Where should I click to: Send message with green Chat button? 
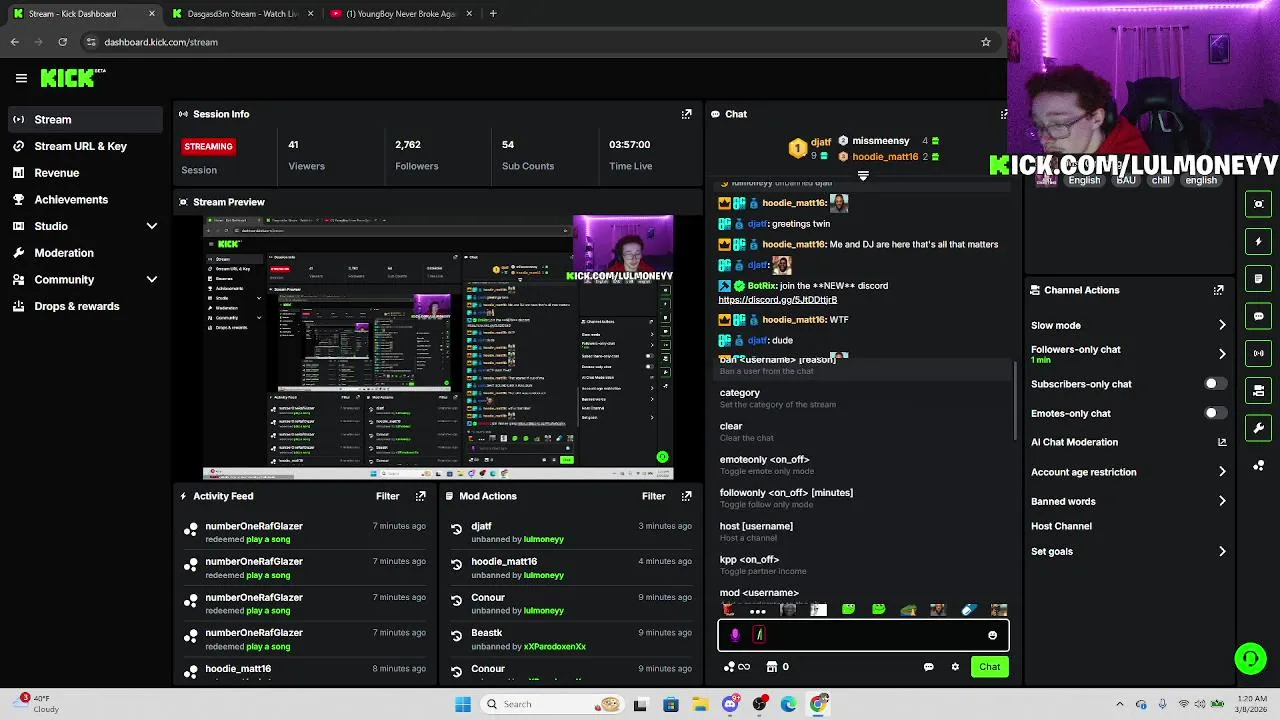(x=989, y=667)
